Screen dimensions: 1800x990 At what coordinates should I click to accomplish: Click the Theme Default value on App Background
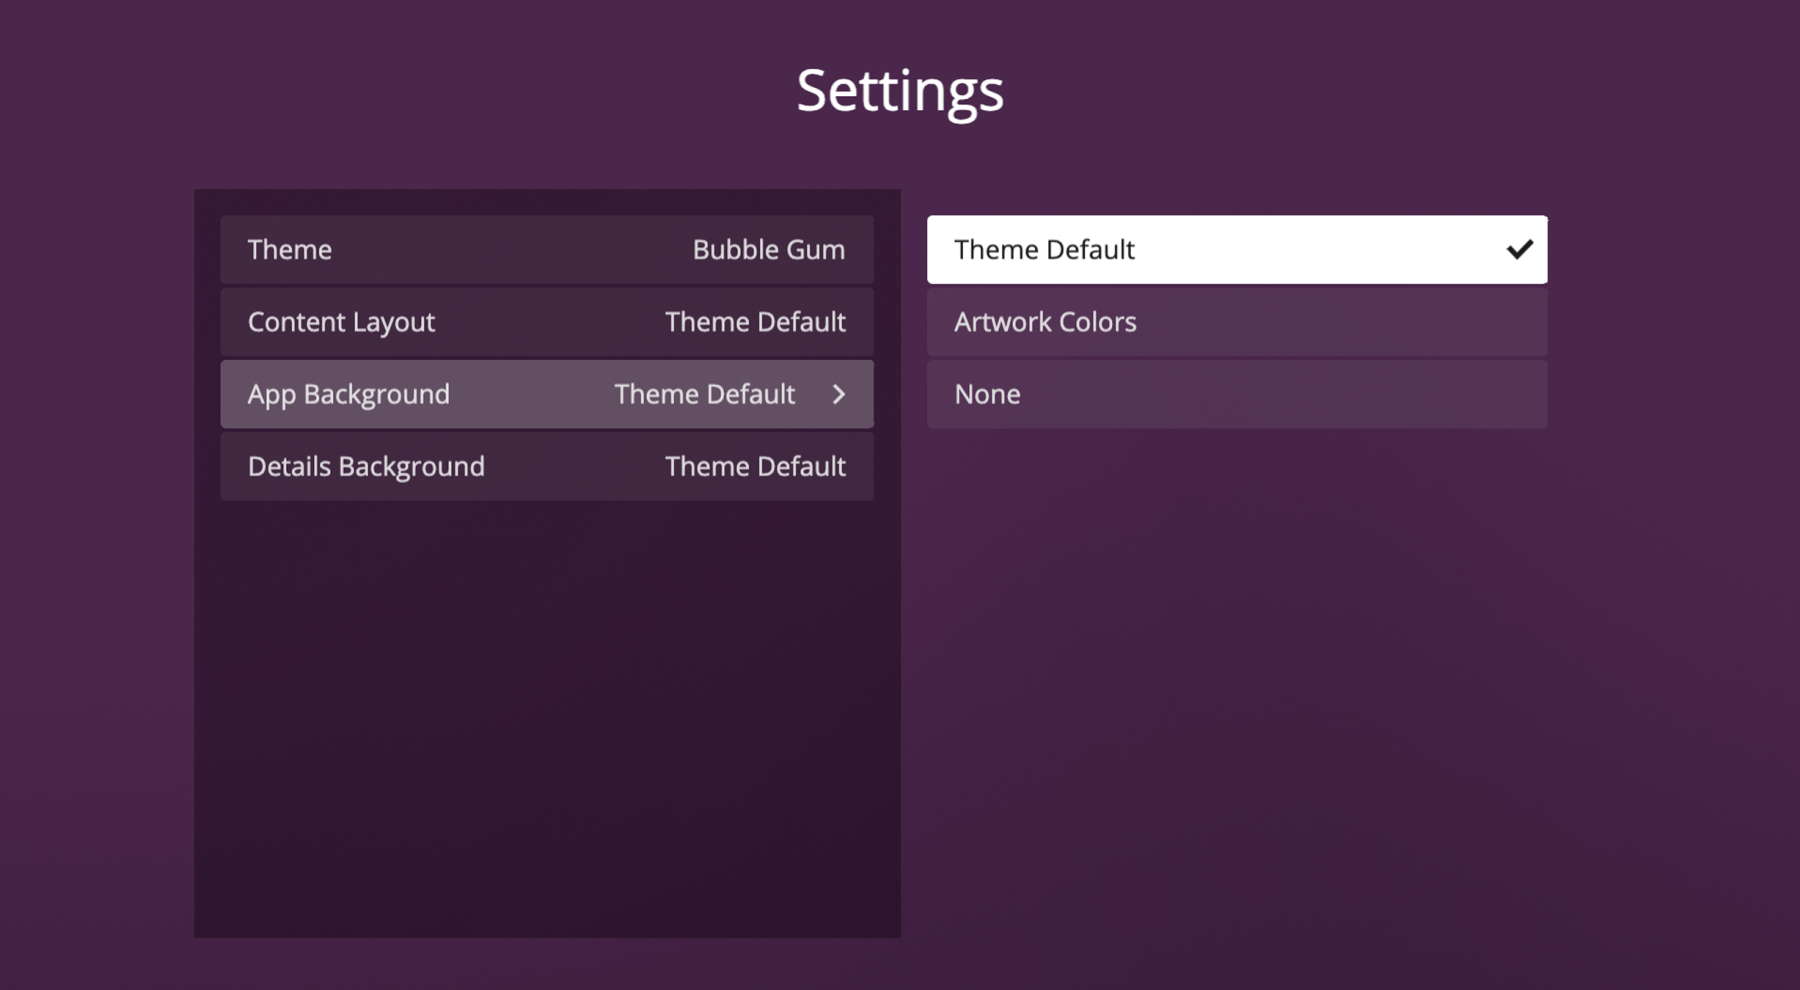[705, 394]
